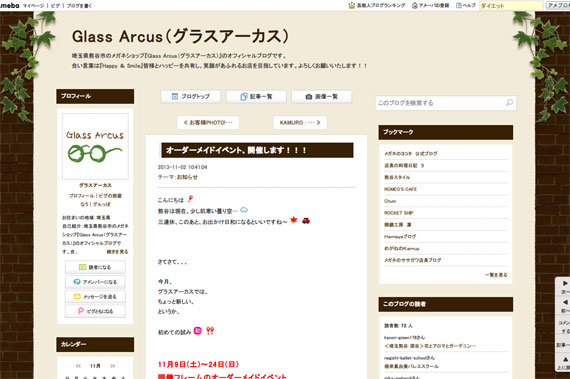Click the red double-exclamation emoji

click(210, 331)
